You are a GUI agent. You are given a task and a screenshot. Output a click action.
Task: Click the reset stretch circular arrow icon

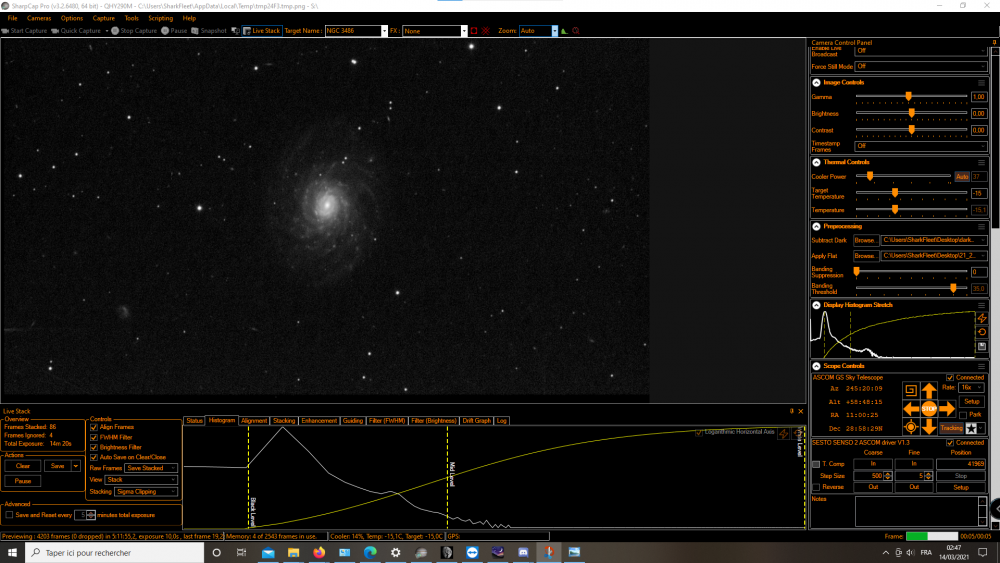pos(982,332)
